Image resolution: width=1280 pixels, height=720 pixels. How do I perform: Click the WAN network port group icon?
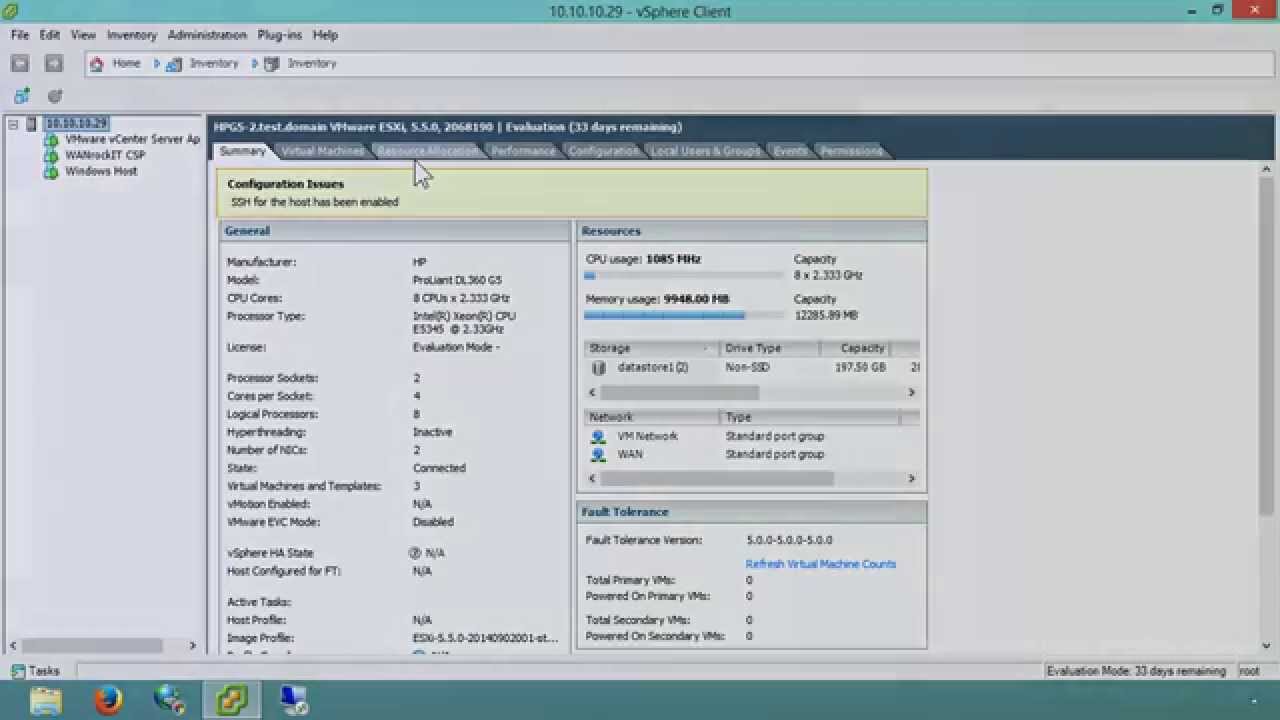click(x=598, y=454)
